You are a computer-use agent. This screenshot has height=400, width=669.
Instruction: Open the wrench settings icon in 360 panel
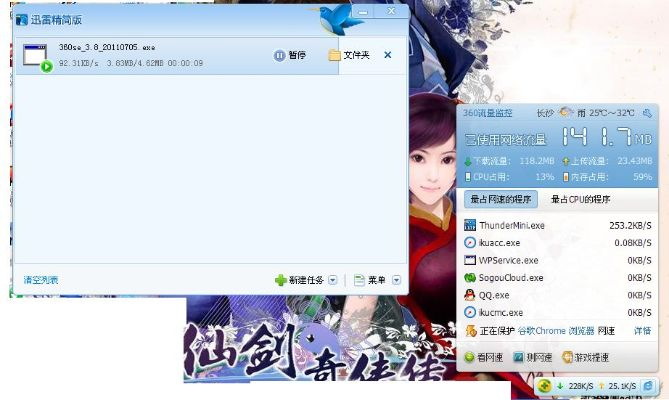[647, 113]
